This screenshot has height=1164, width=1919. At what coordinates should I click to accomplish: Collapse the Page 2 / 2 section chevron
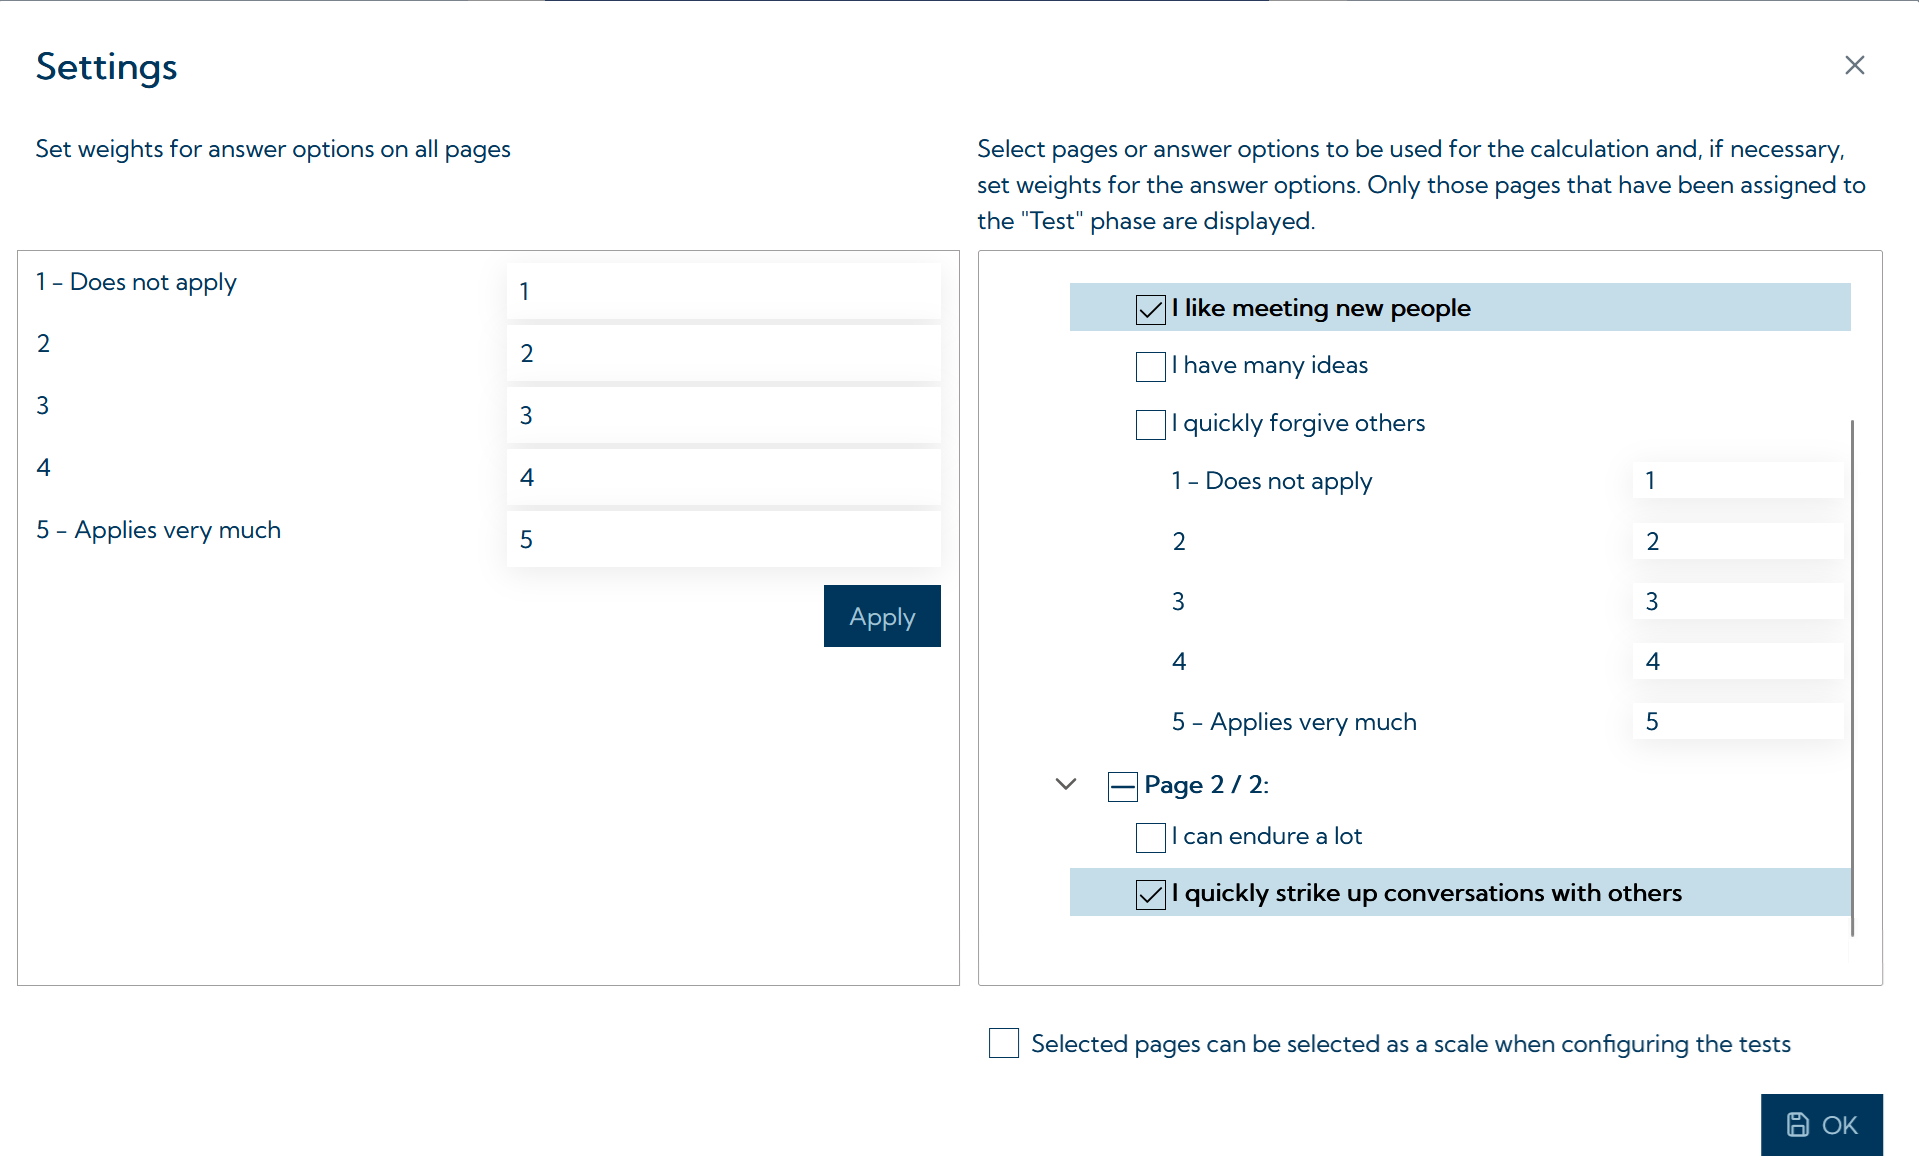coord(1065,784)
